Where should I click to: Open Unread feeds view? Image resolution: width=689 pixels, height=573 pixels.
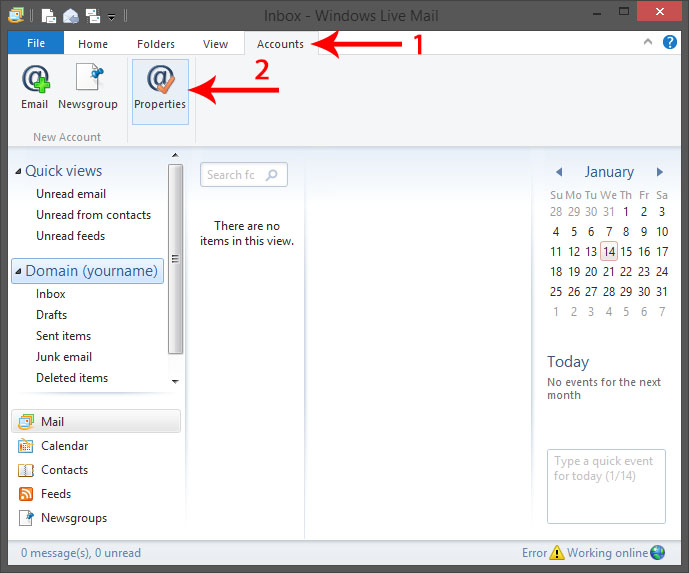click(71, 236)
